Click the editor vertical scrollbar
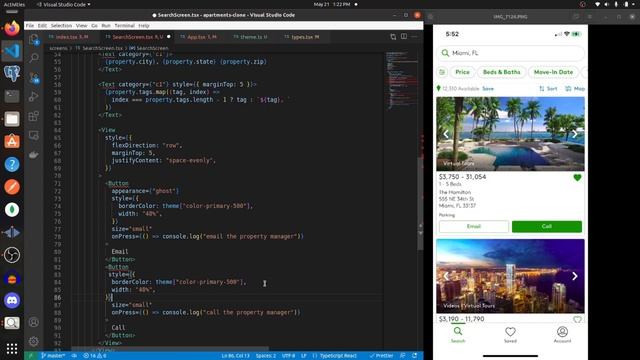 pyautogui.click(x=420, y=204)
